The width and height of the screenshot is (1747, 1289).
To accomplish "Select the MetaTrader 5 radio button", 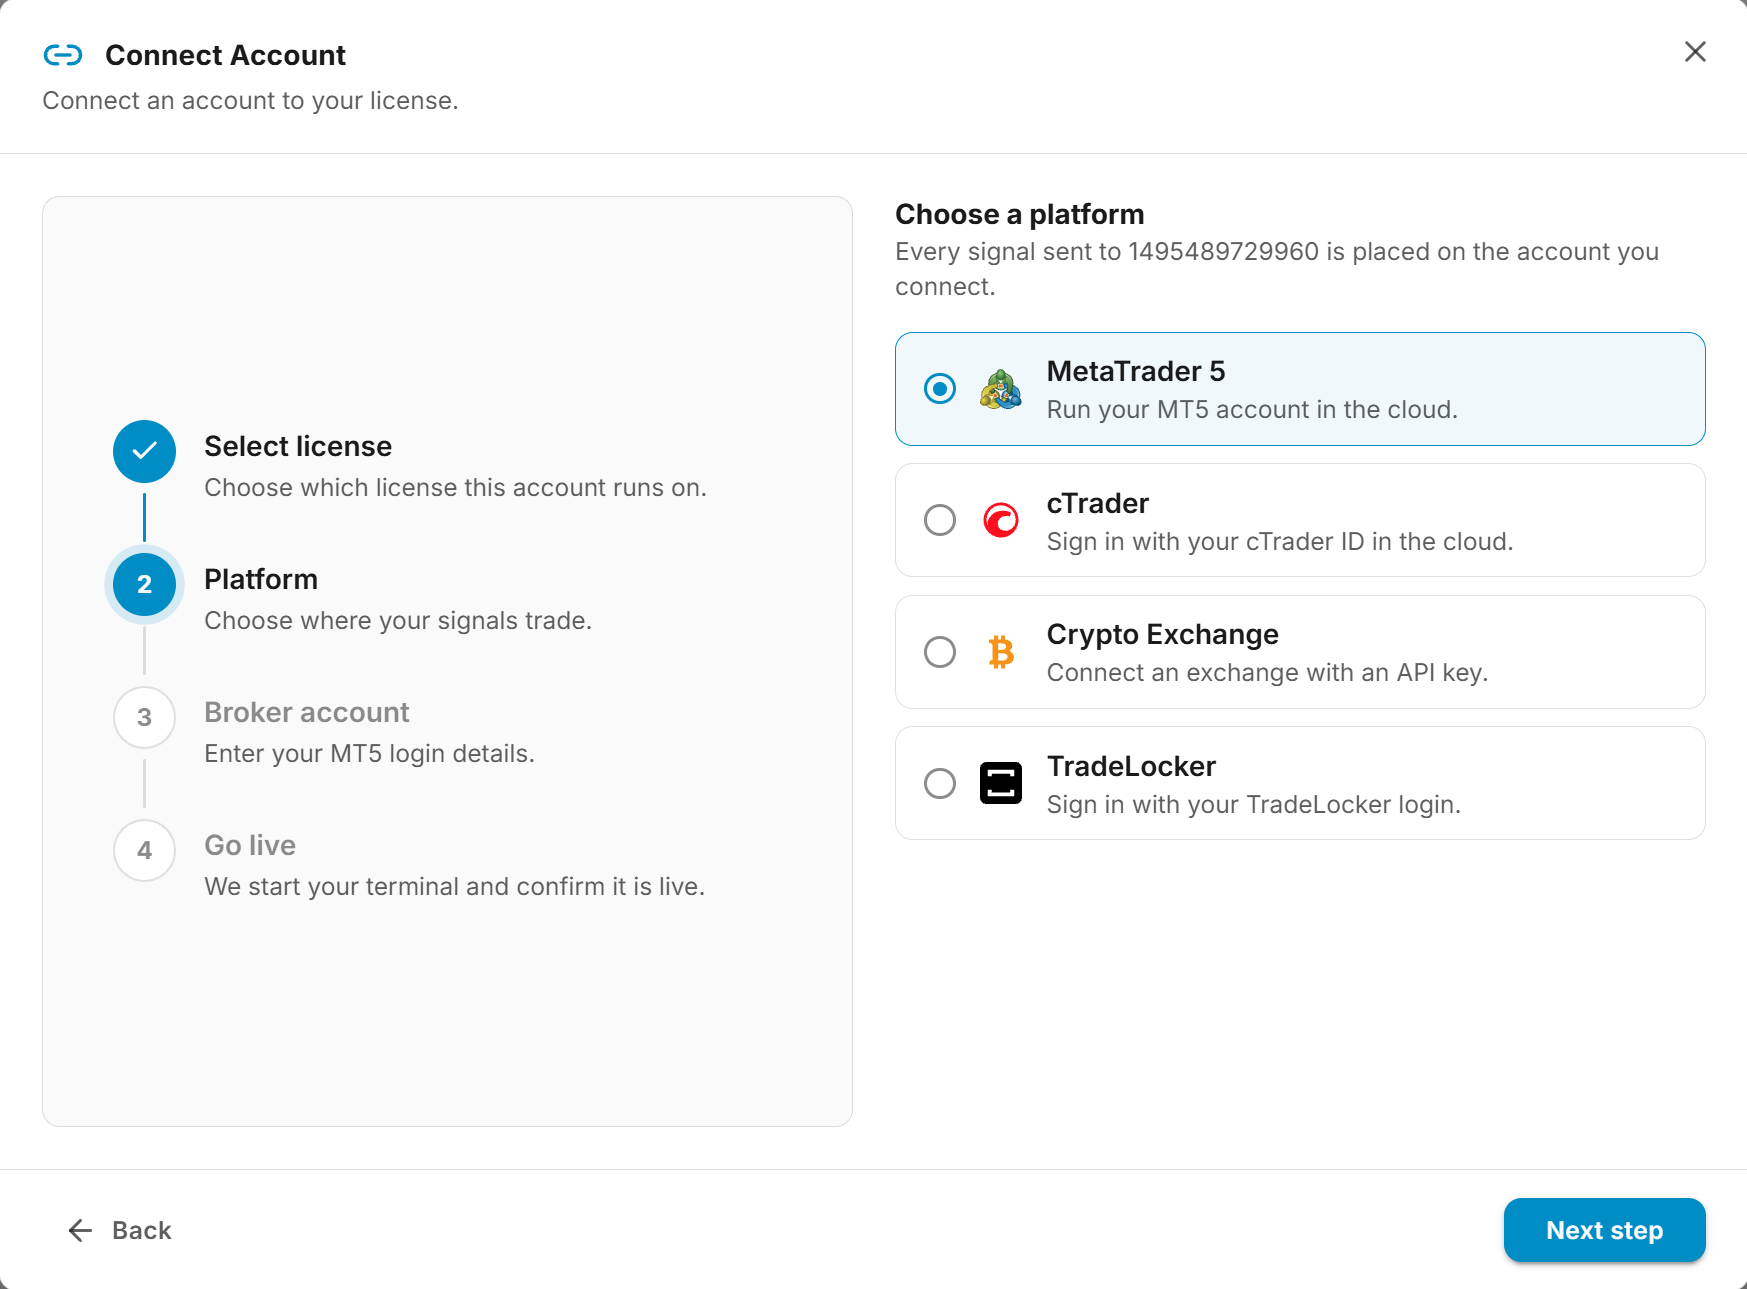I will [940, 389].
